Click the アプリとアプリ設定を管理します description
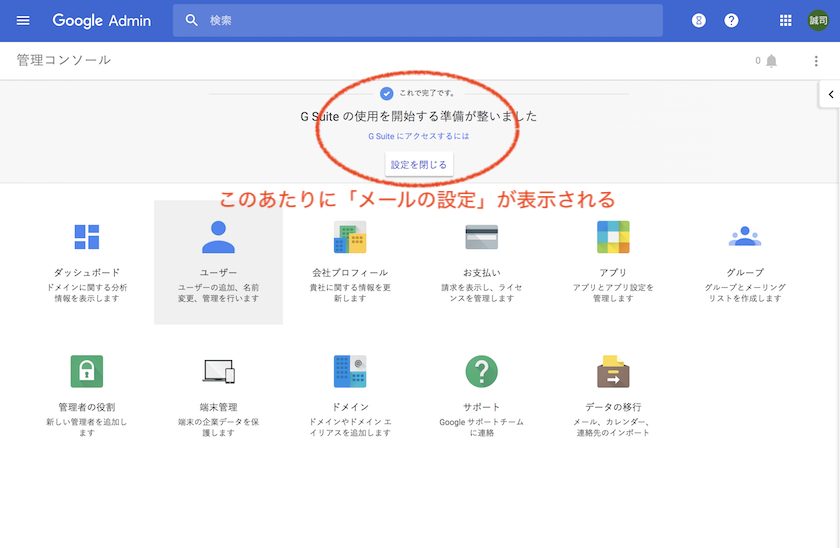This screenshot has height=548, width=840. pos(613,292)
